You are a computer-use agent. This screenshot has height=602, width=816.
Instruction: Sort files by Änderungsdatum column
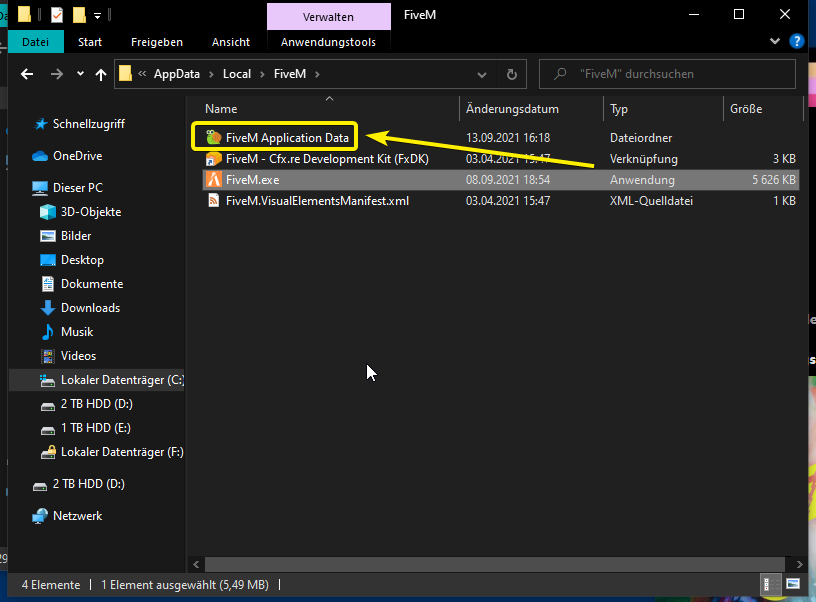click(x=512, y=109)
